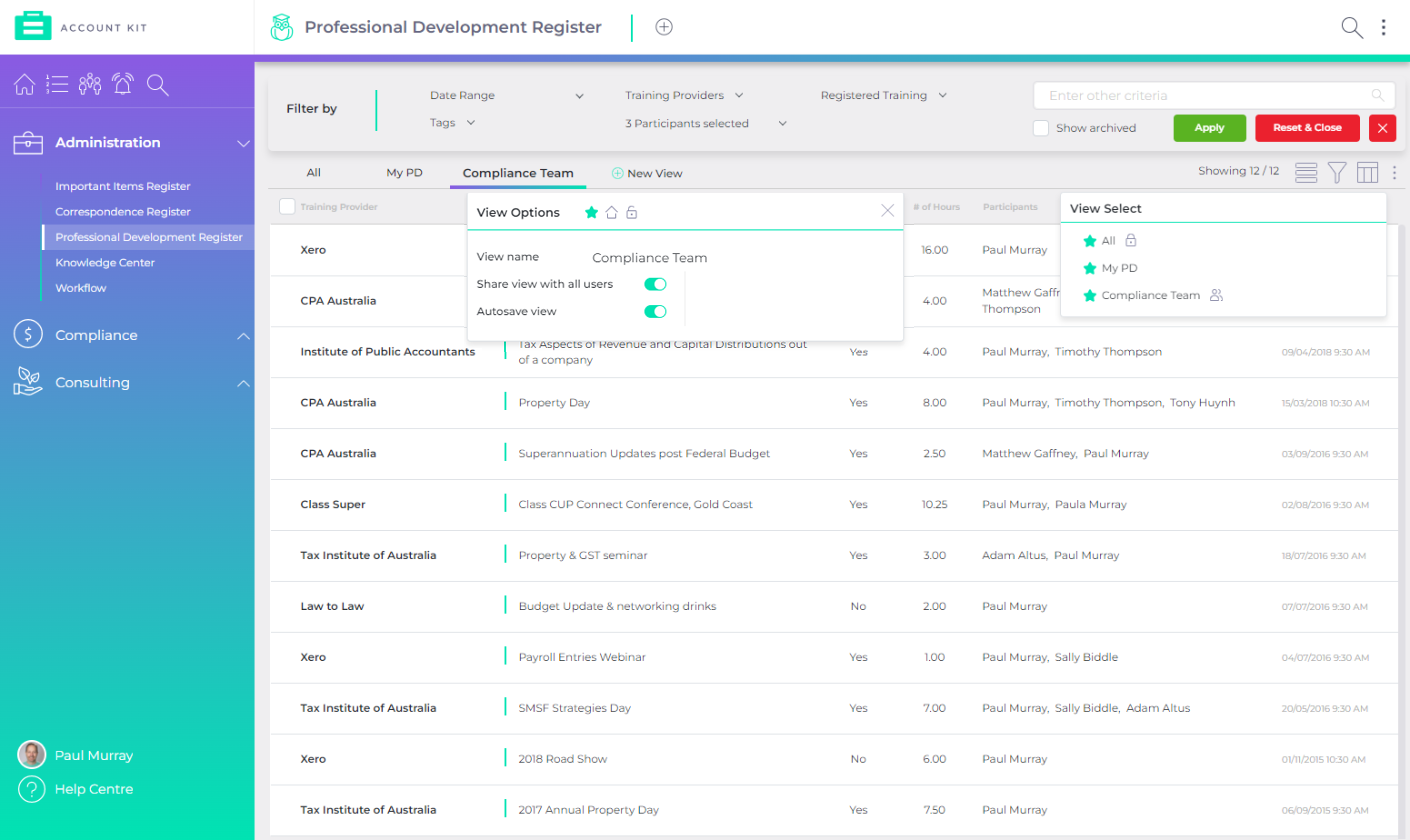Click the plus circle add icon in header

[664, 27]
